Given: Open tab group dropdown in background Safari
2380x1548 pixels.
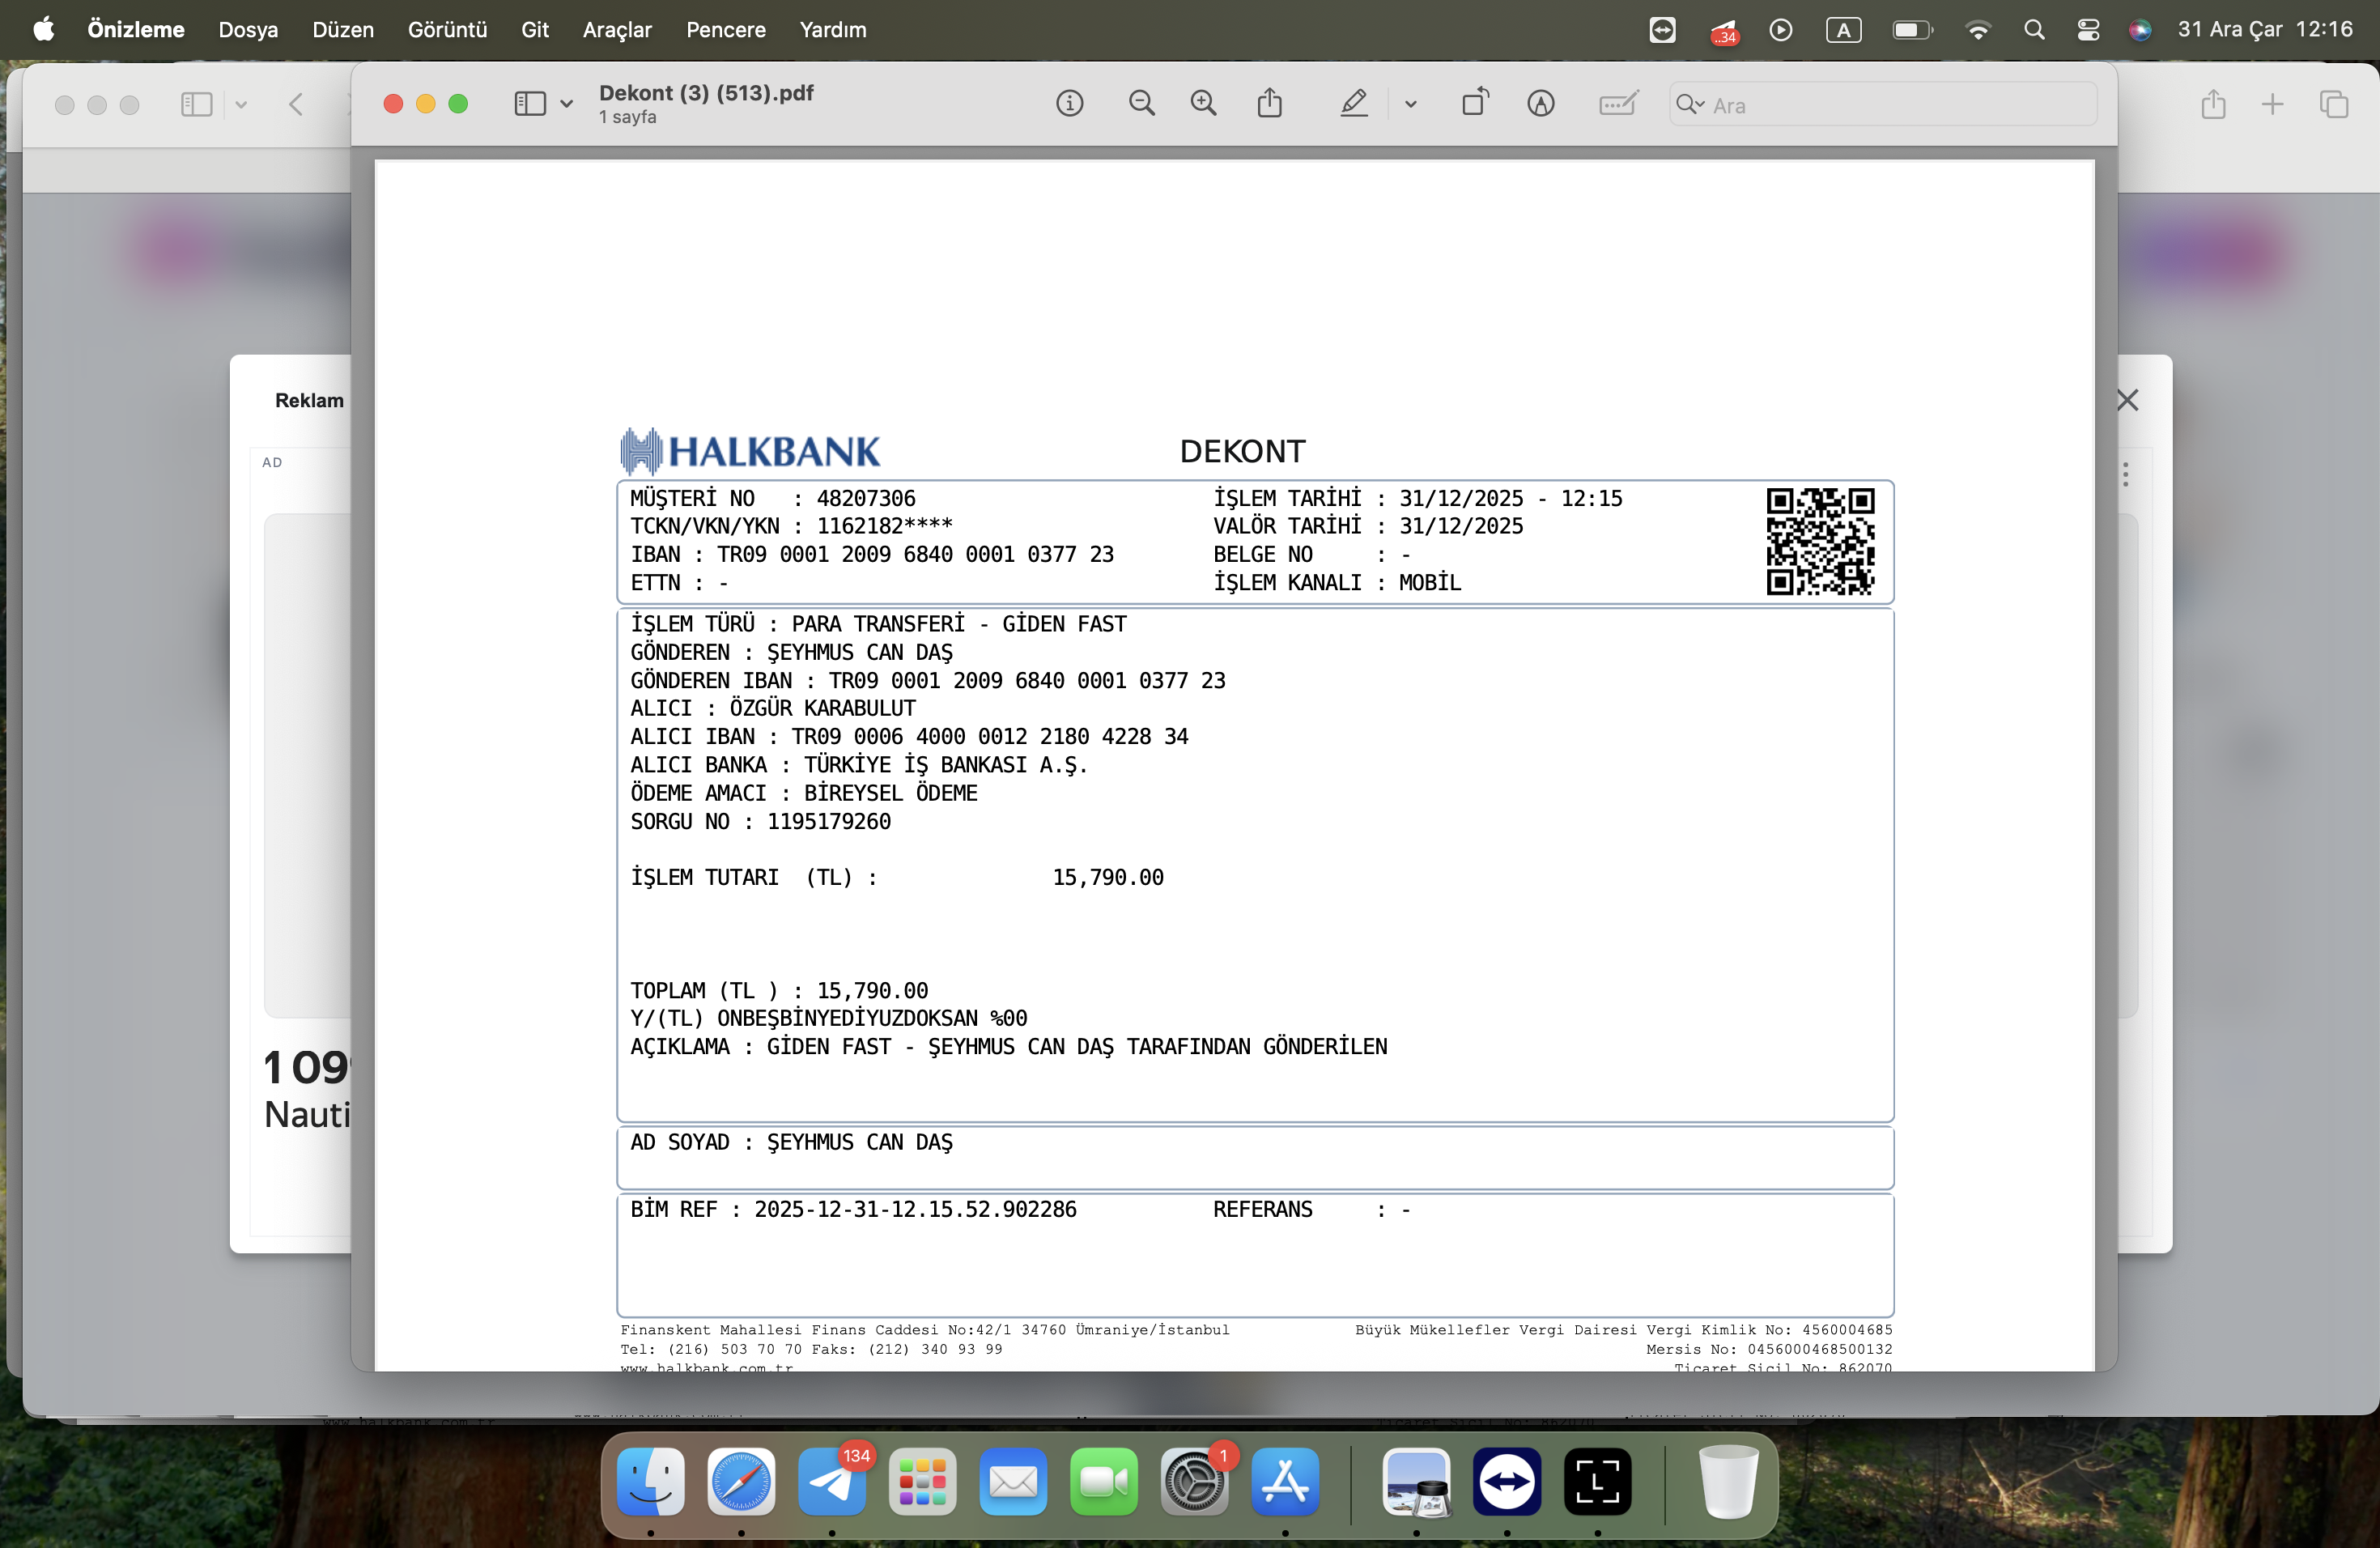Looking at the screenshot, I should point(241,105).
